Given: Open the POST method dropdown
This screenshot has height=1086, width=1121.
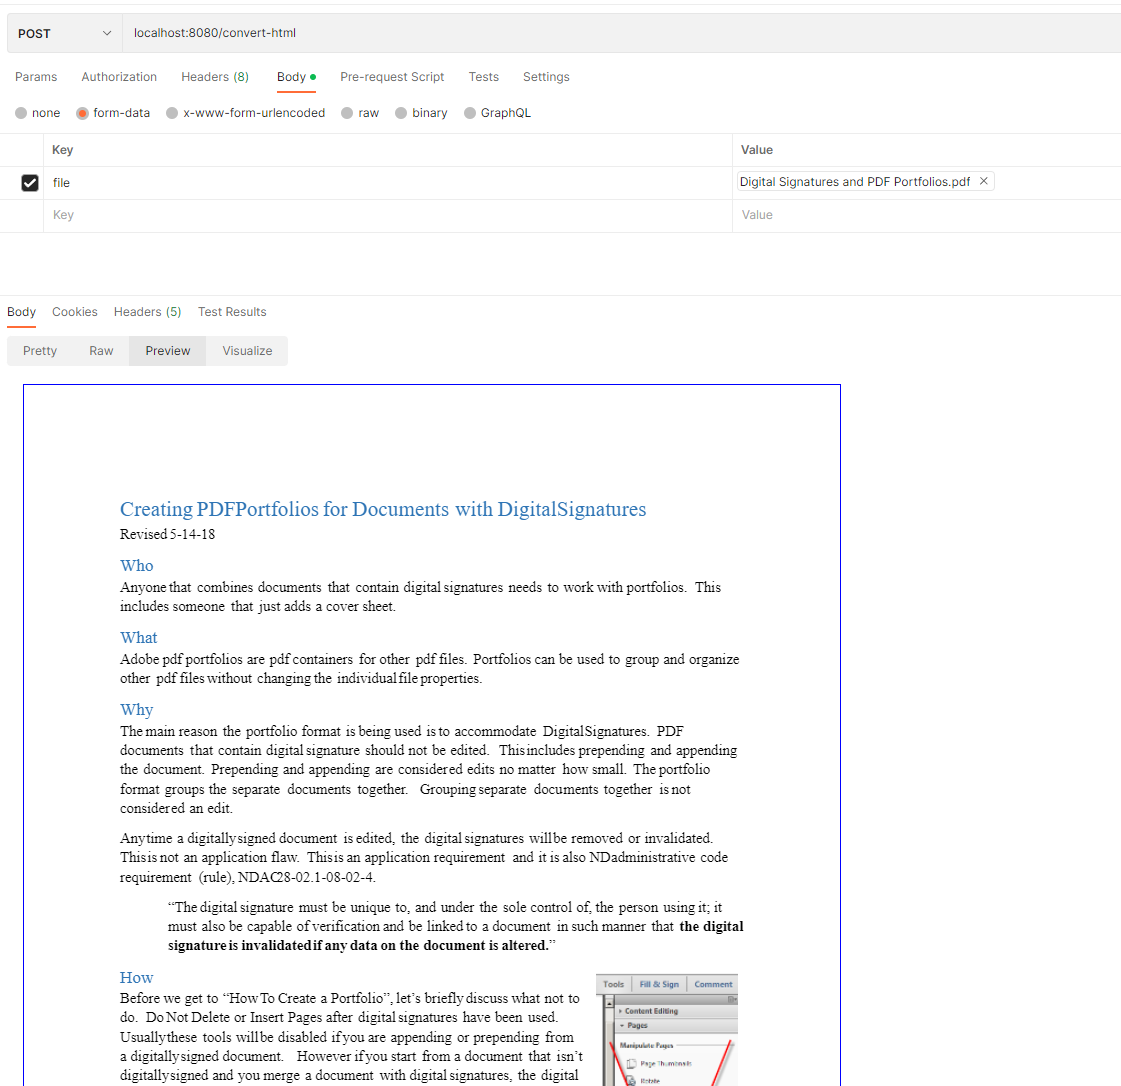Looking at the screenshot, I should click(x=63, y=33).
